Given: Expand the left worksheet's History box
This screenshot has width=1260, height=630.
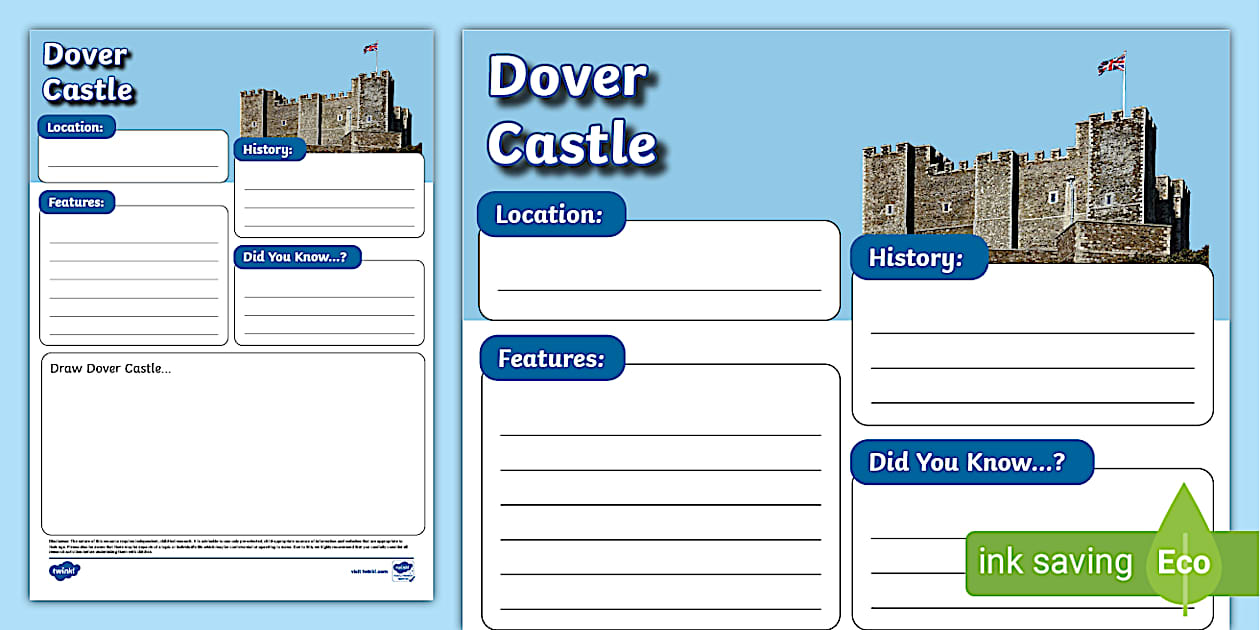Looking at the screenshot, I should 330,195.
